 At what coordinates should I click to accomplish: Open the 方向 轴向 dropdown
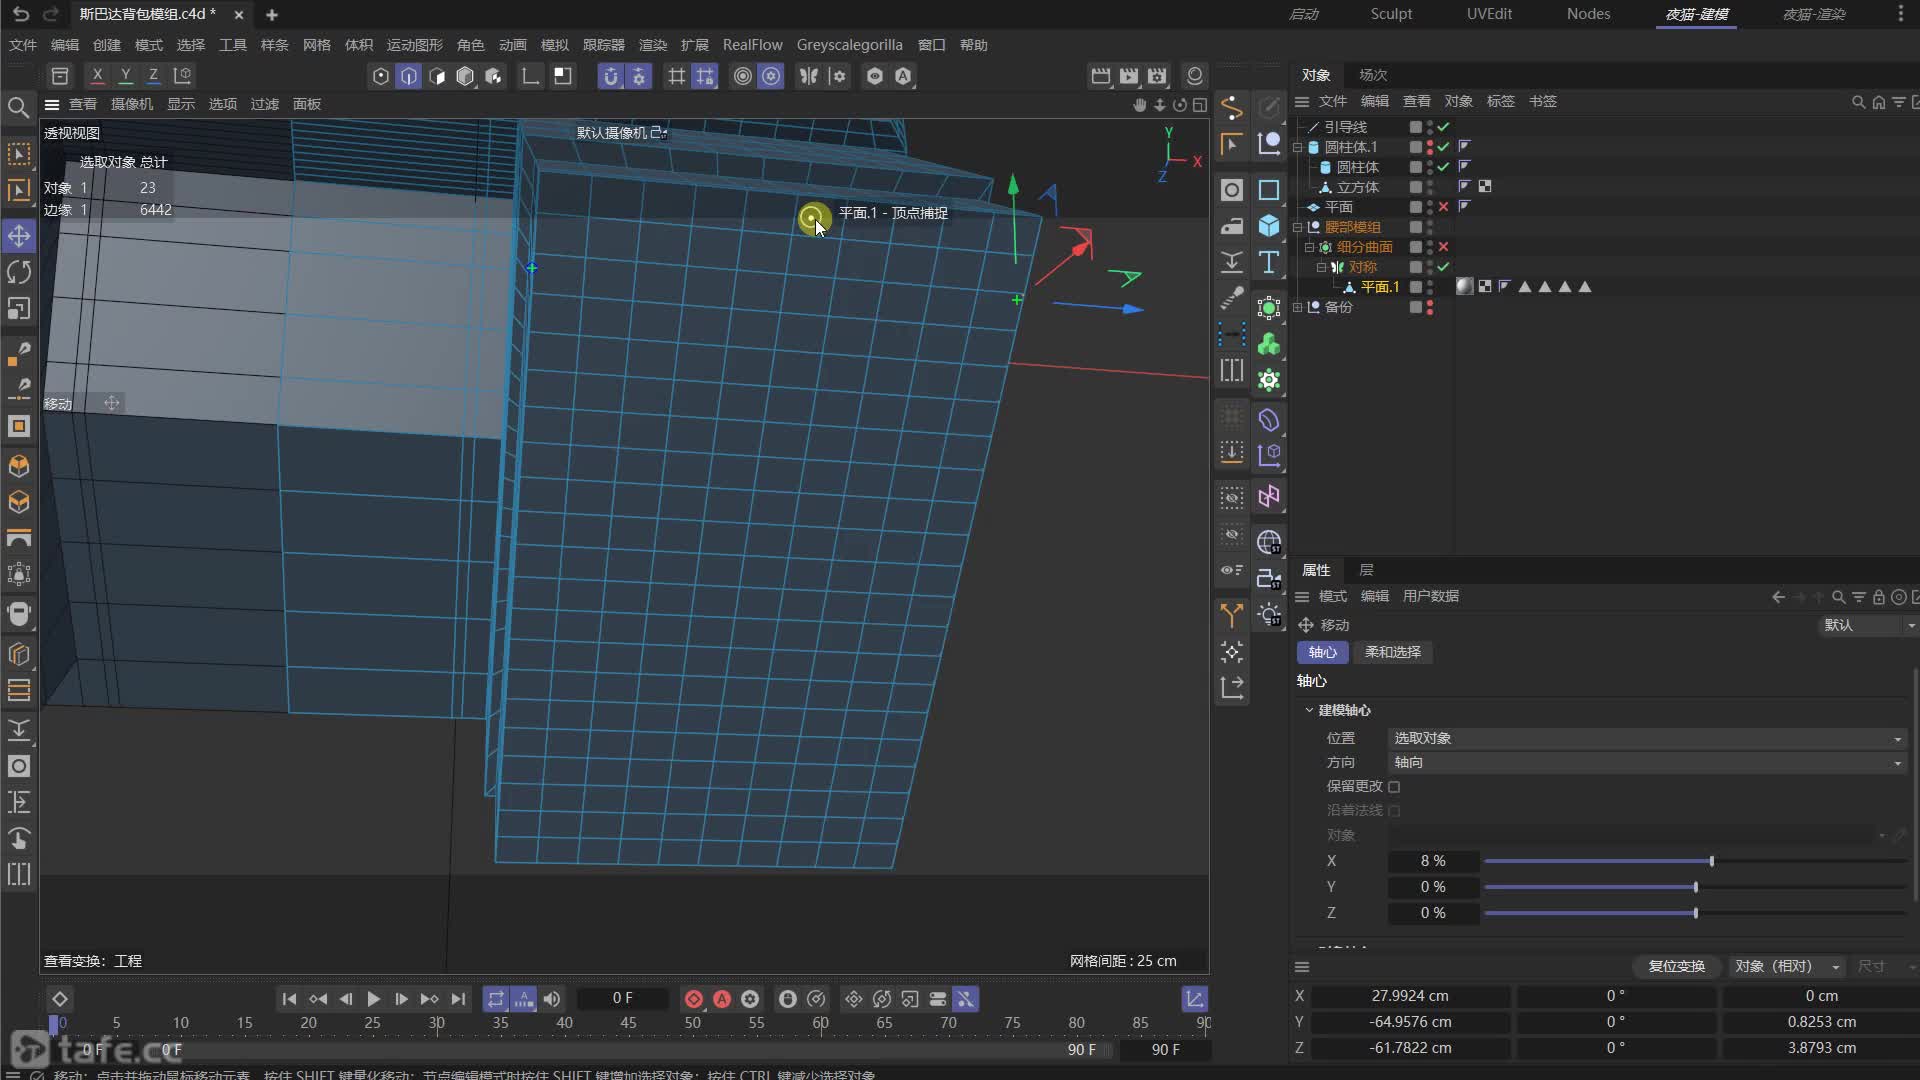coord(1647,762)
